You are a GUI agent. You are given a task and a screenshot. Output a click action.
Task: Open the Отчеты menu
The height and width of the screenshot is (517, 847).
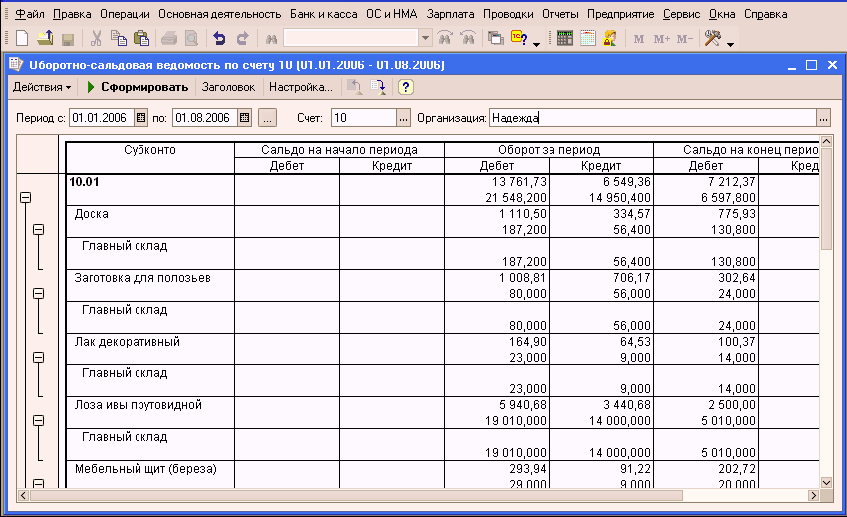click(x=560, y=15)
